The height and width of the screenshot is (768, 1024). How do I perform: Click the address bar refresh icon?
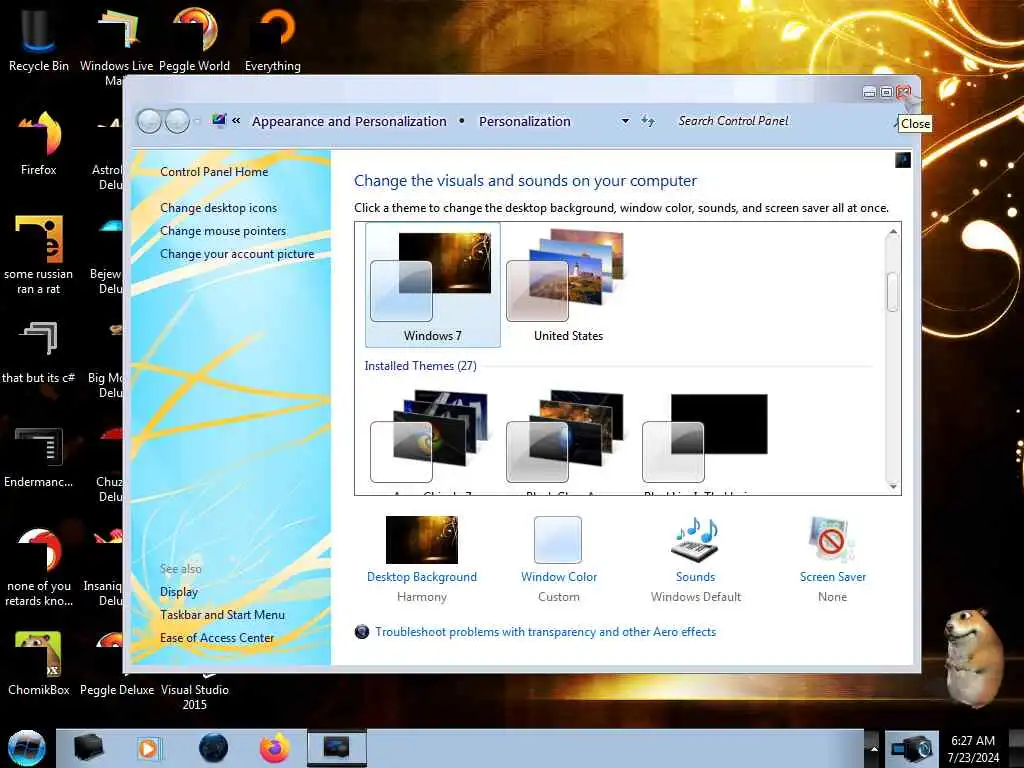[647, 121]
